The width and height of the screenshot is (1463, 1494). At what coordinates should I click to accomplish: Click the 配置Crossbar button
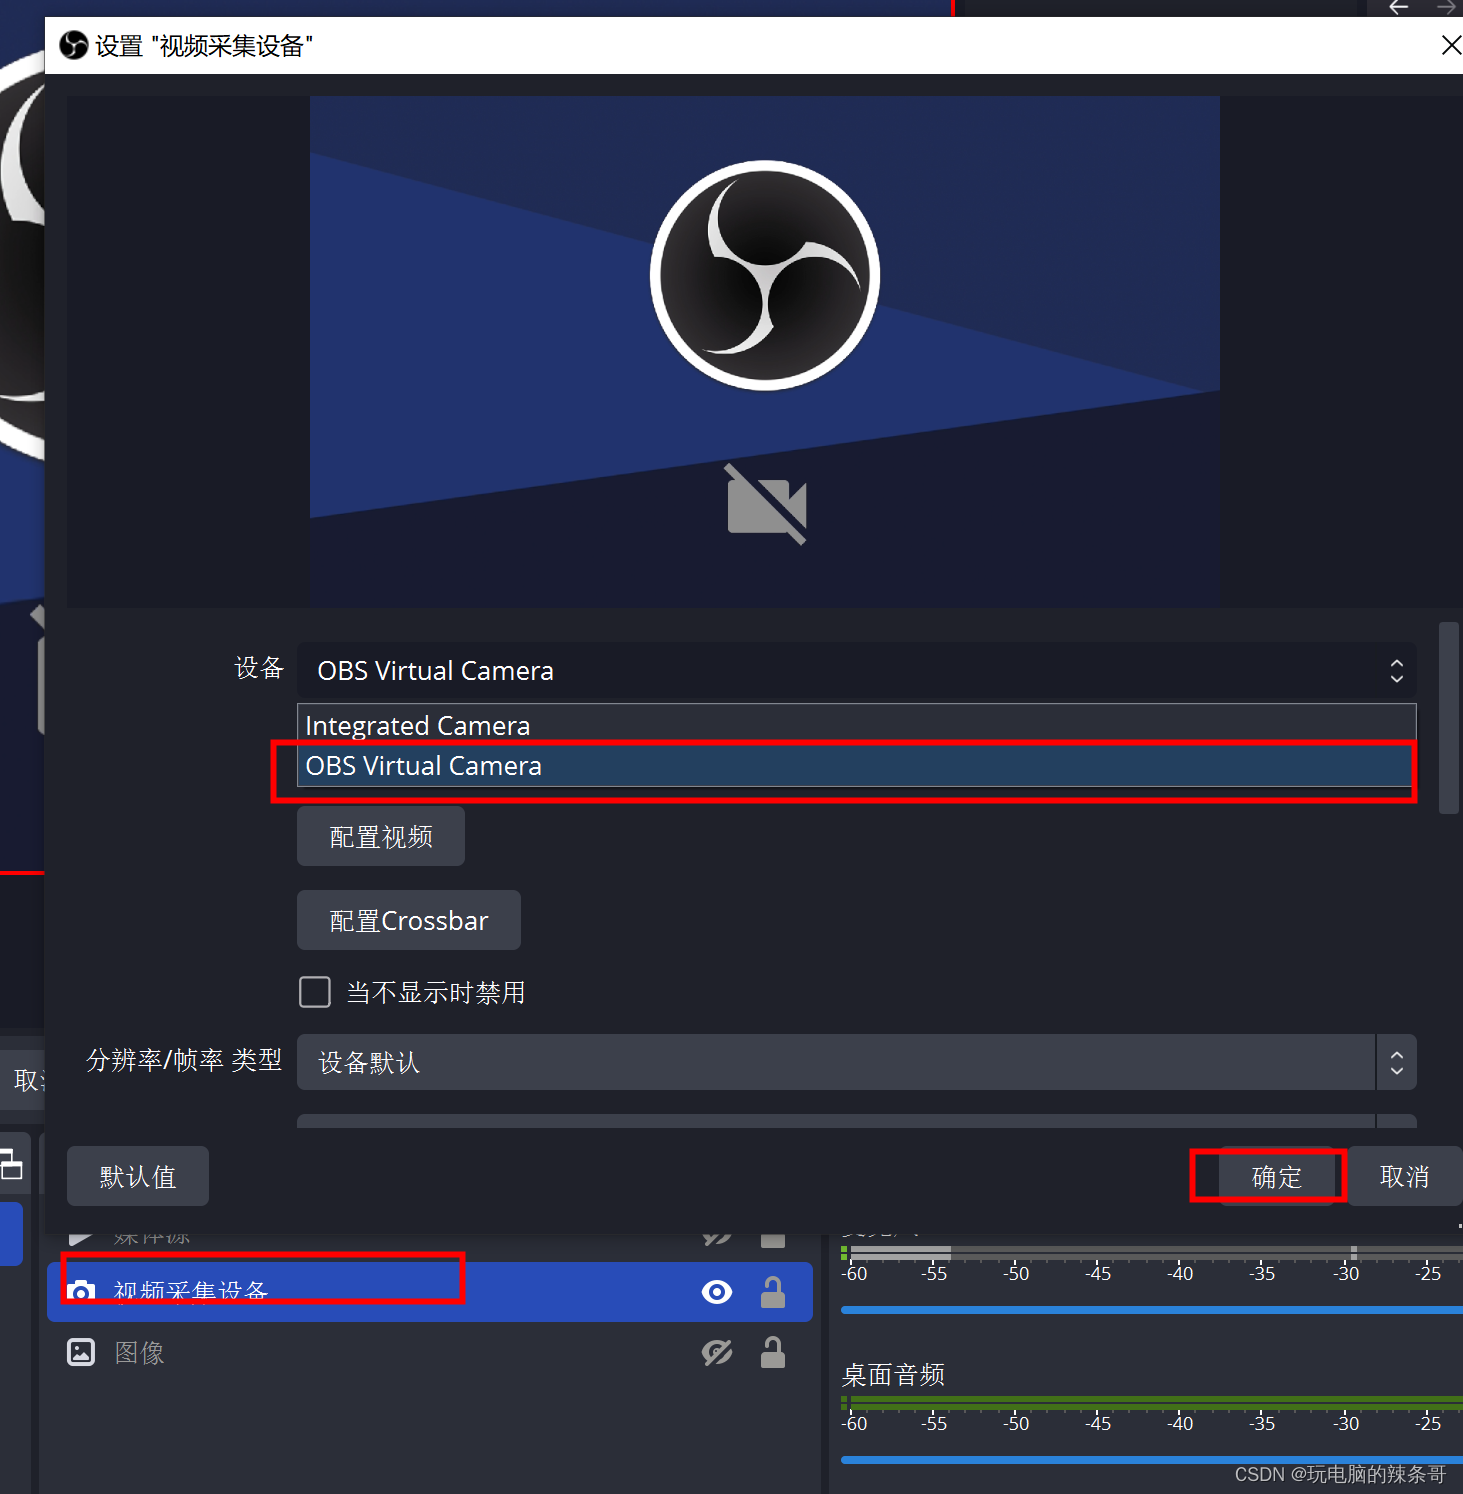pyautogui.click(x=409, y=920)
